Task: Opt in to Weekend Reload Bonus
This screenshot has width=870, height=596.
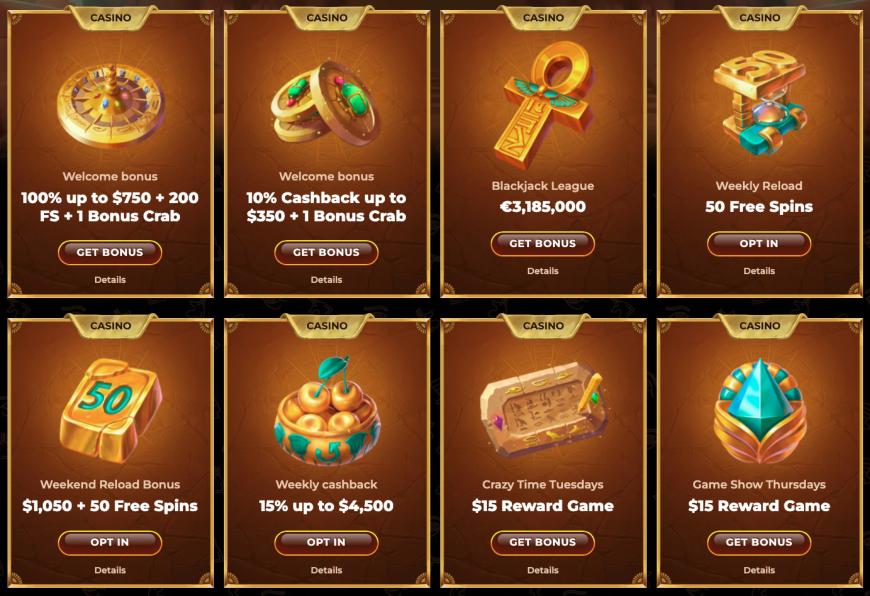Action: [110, 543]
